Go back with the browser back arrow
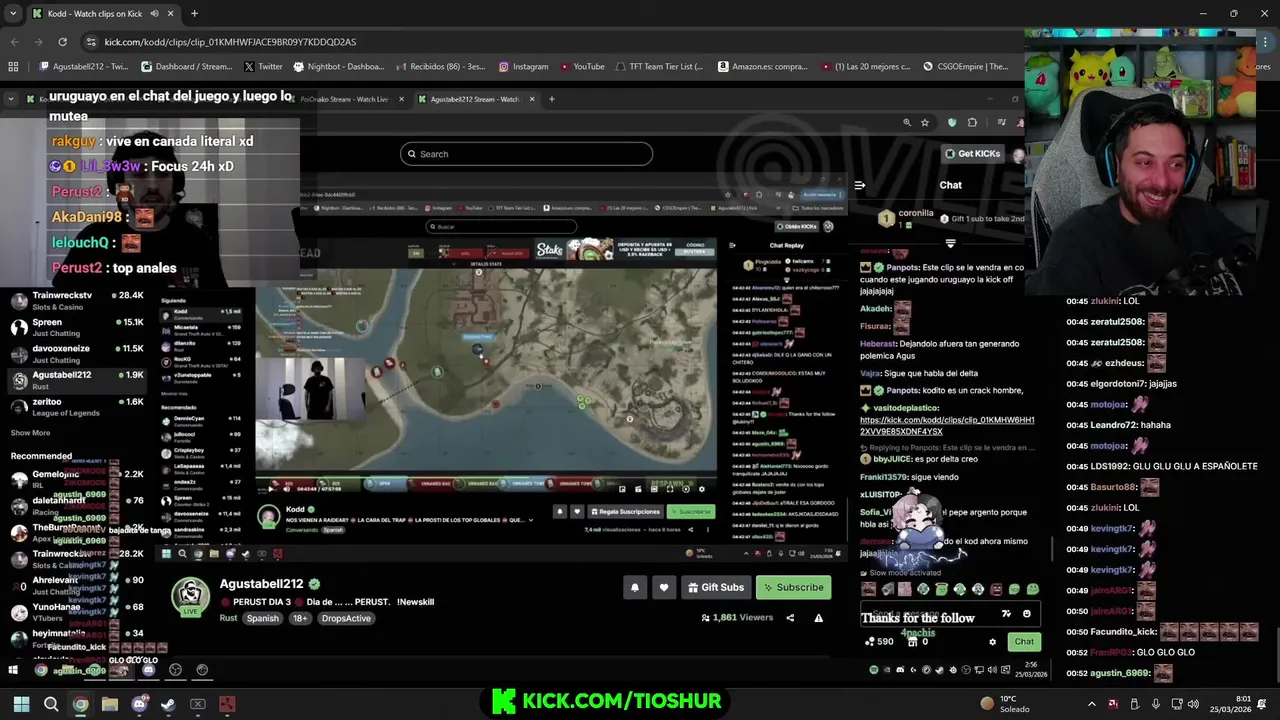 pos(14,42)
